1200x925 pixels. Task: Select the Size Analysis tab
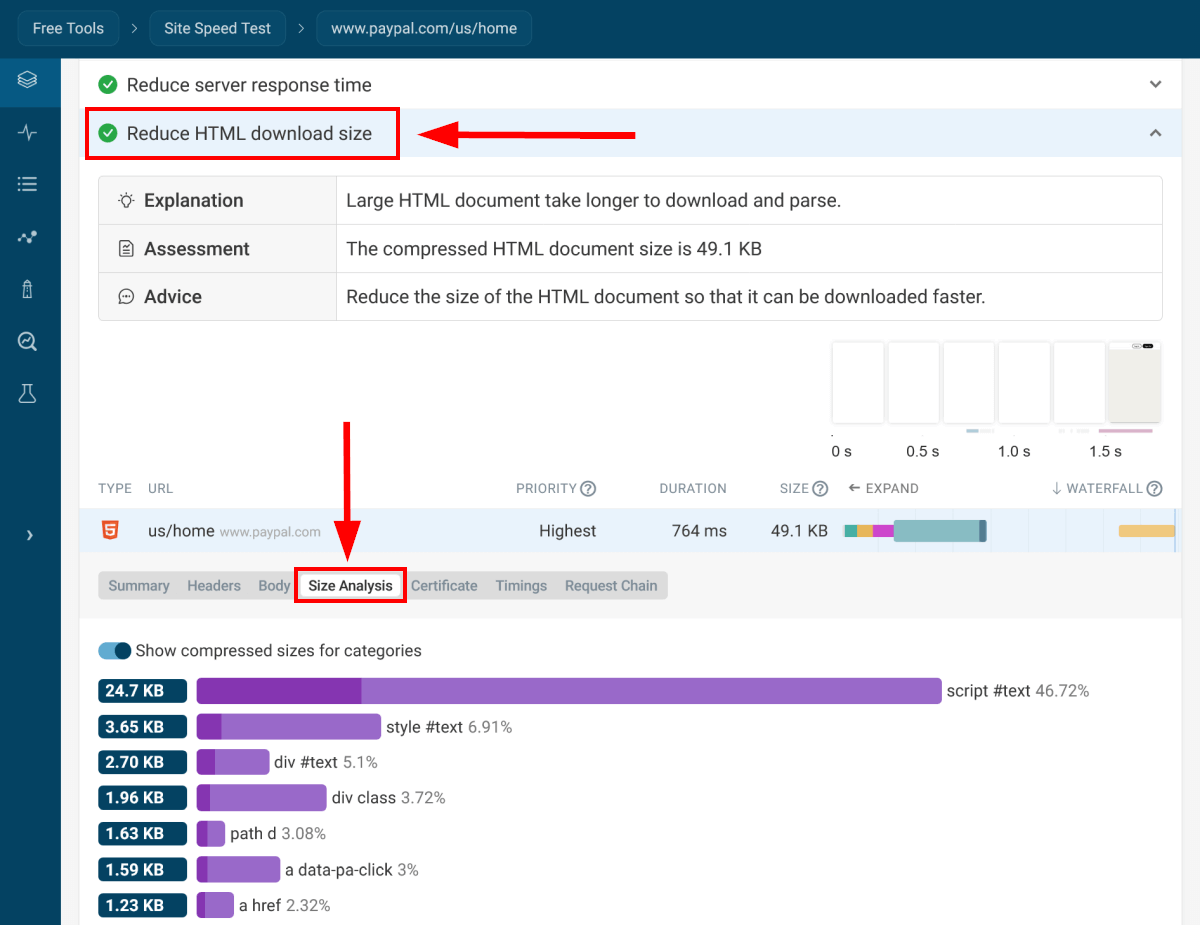(350, 586)
